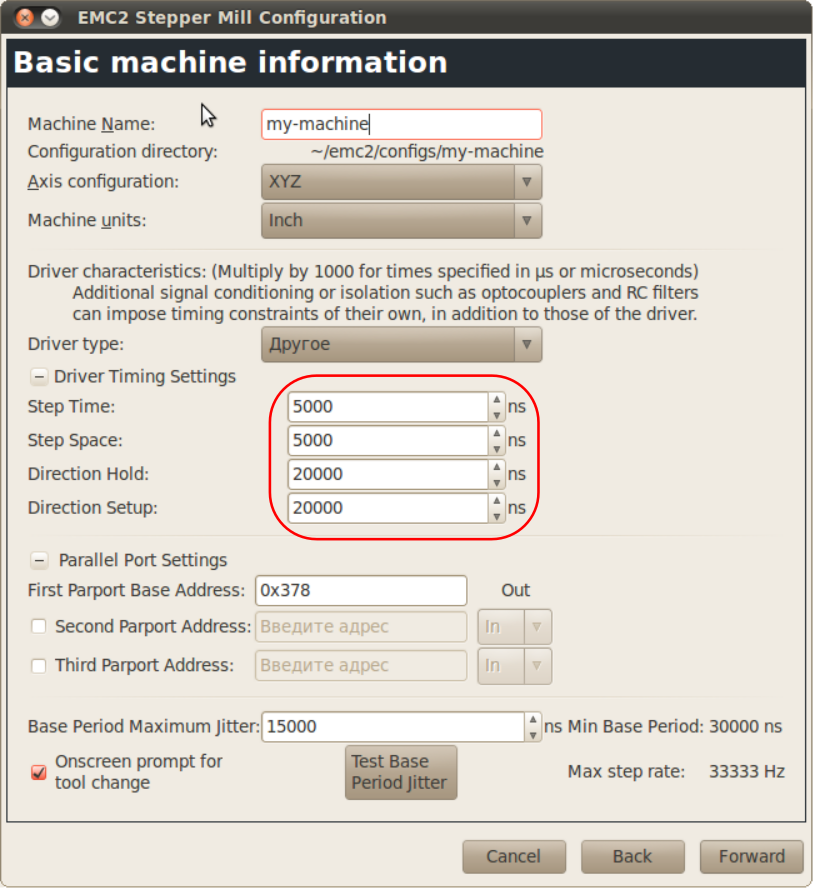Click the Direction Hold value field
This screenshot has width=813, height=888.
pyautogui.click(x=388, y=474)
